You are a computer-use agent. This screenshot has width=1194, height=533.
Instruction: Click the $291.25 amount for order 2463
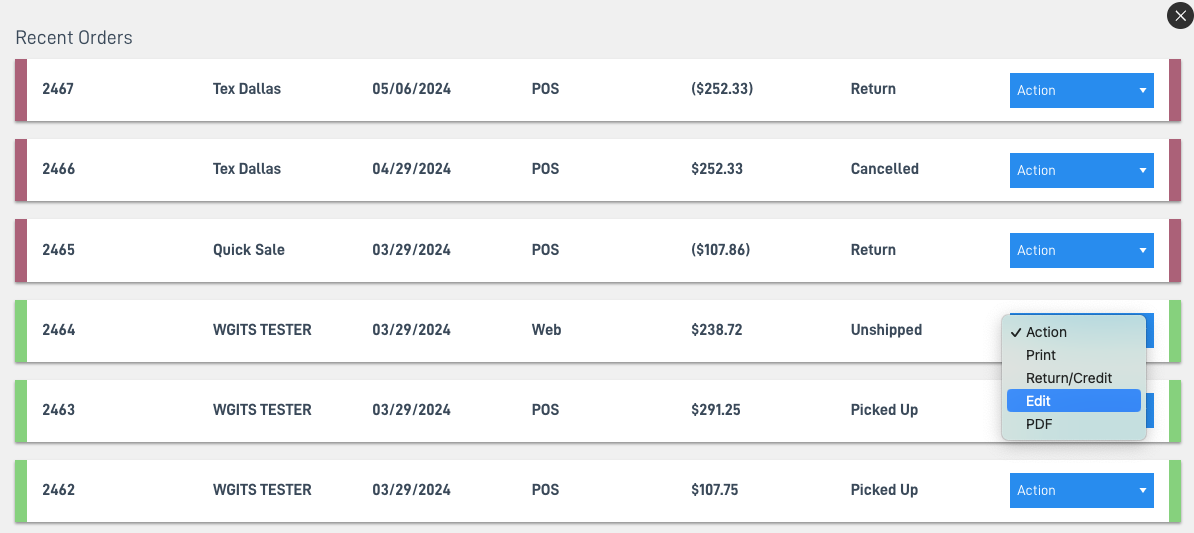716,410
